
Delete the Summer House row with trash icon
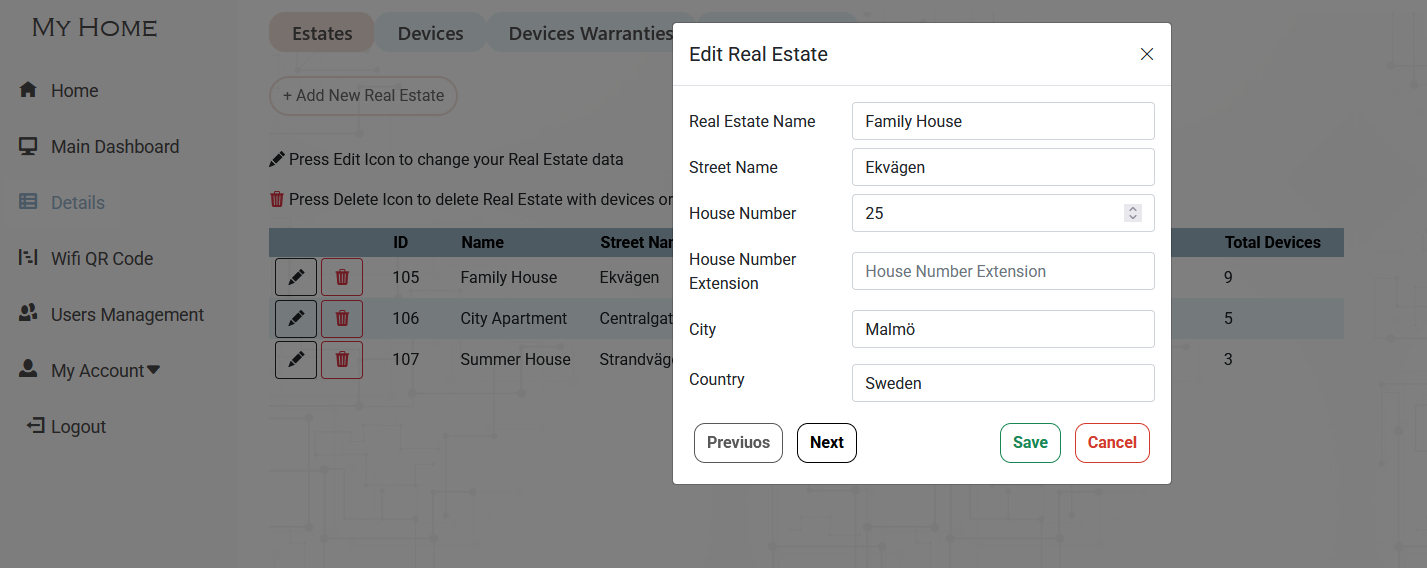(342, 359)
